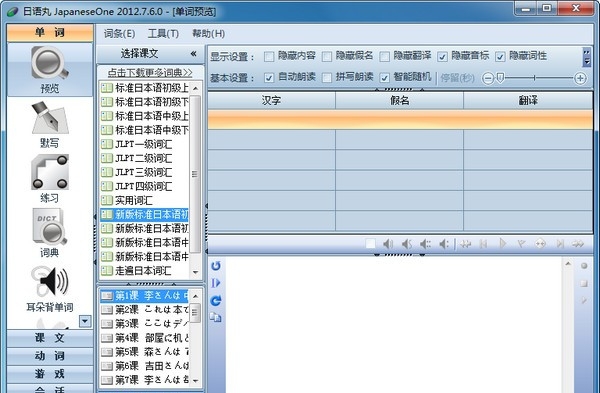Click the blue counter-clockwise arrow icon
This screenshot has height=393, width=600.
(x=216, y=266)
